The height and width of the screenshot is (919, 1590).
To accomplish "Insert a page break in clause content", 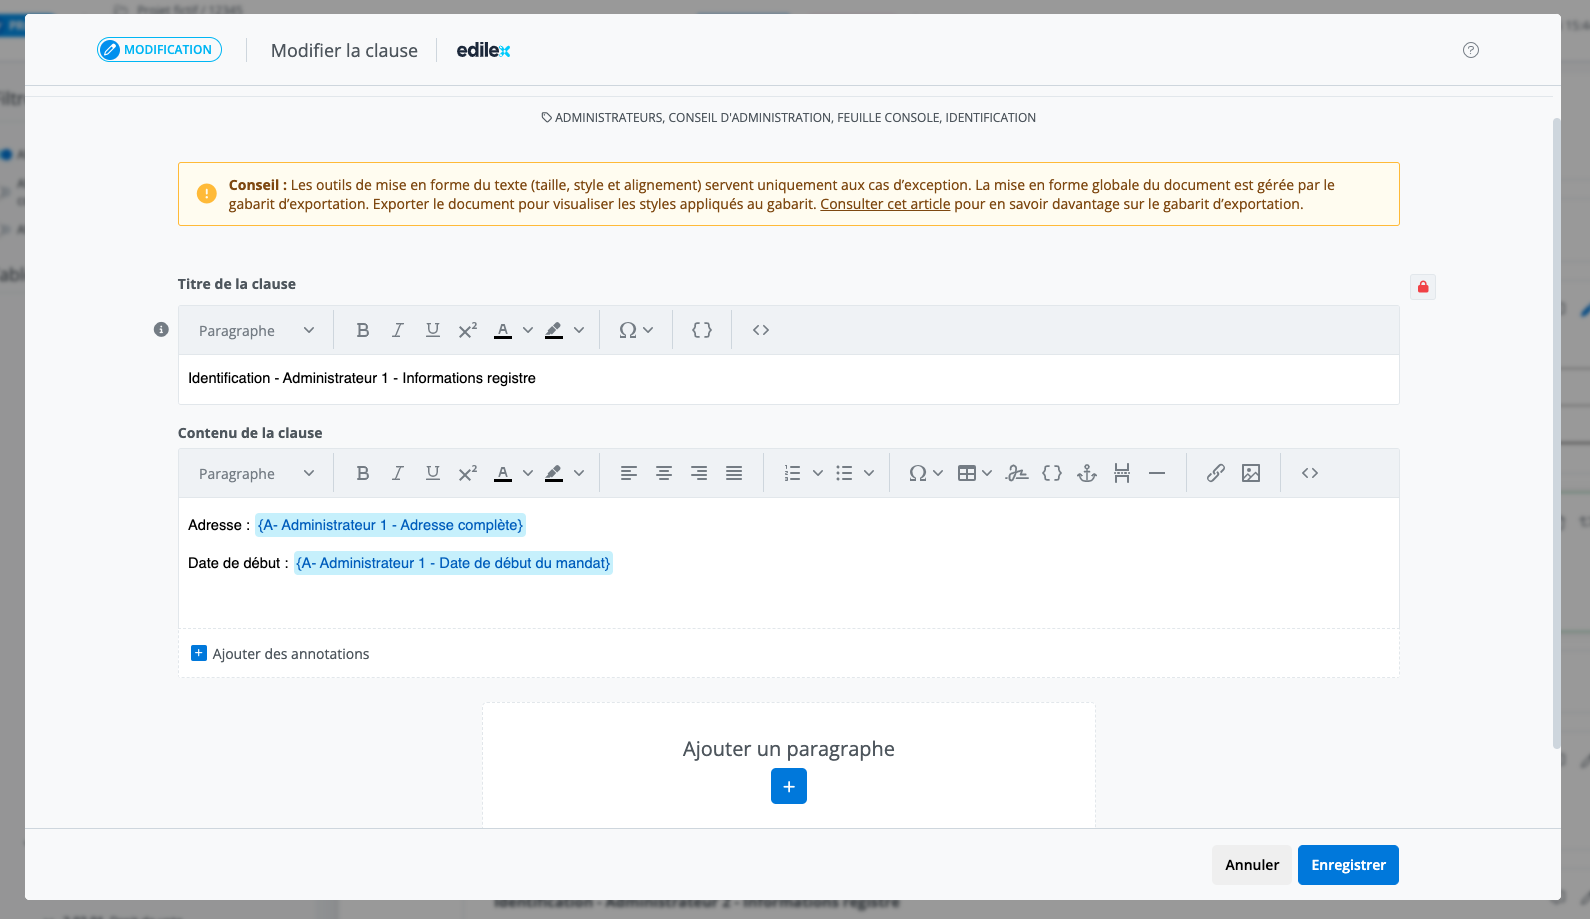I will pyautogui.click(x=1122, y=473).
